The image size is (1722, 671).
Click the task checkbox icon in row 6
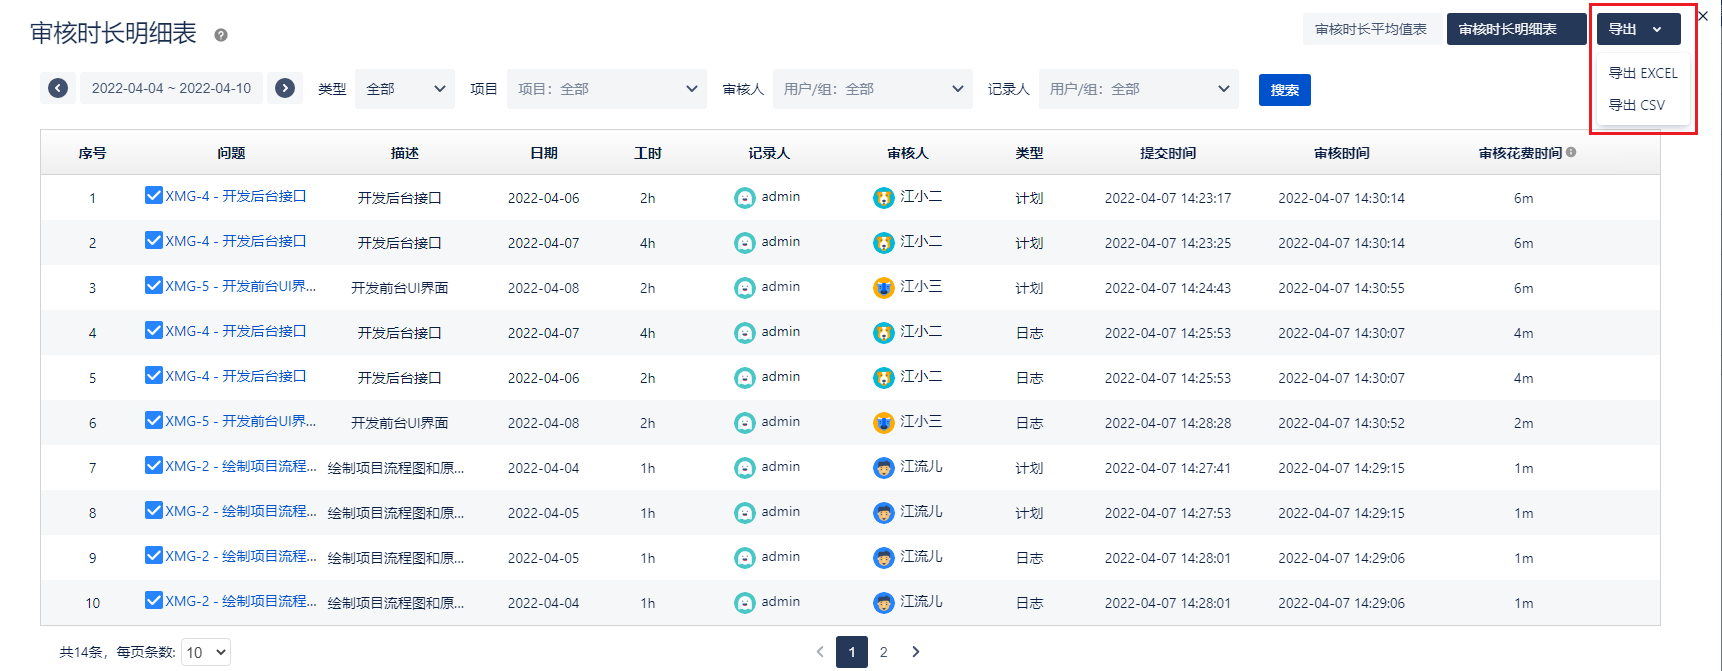154,420
